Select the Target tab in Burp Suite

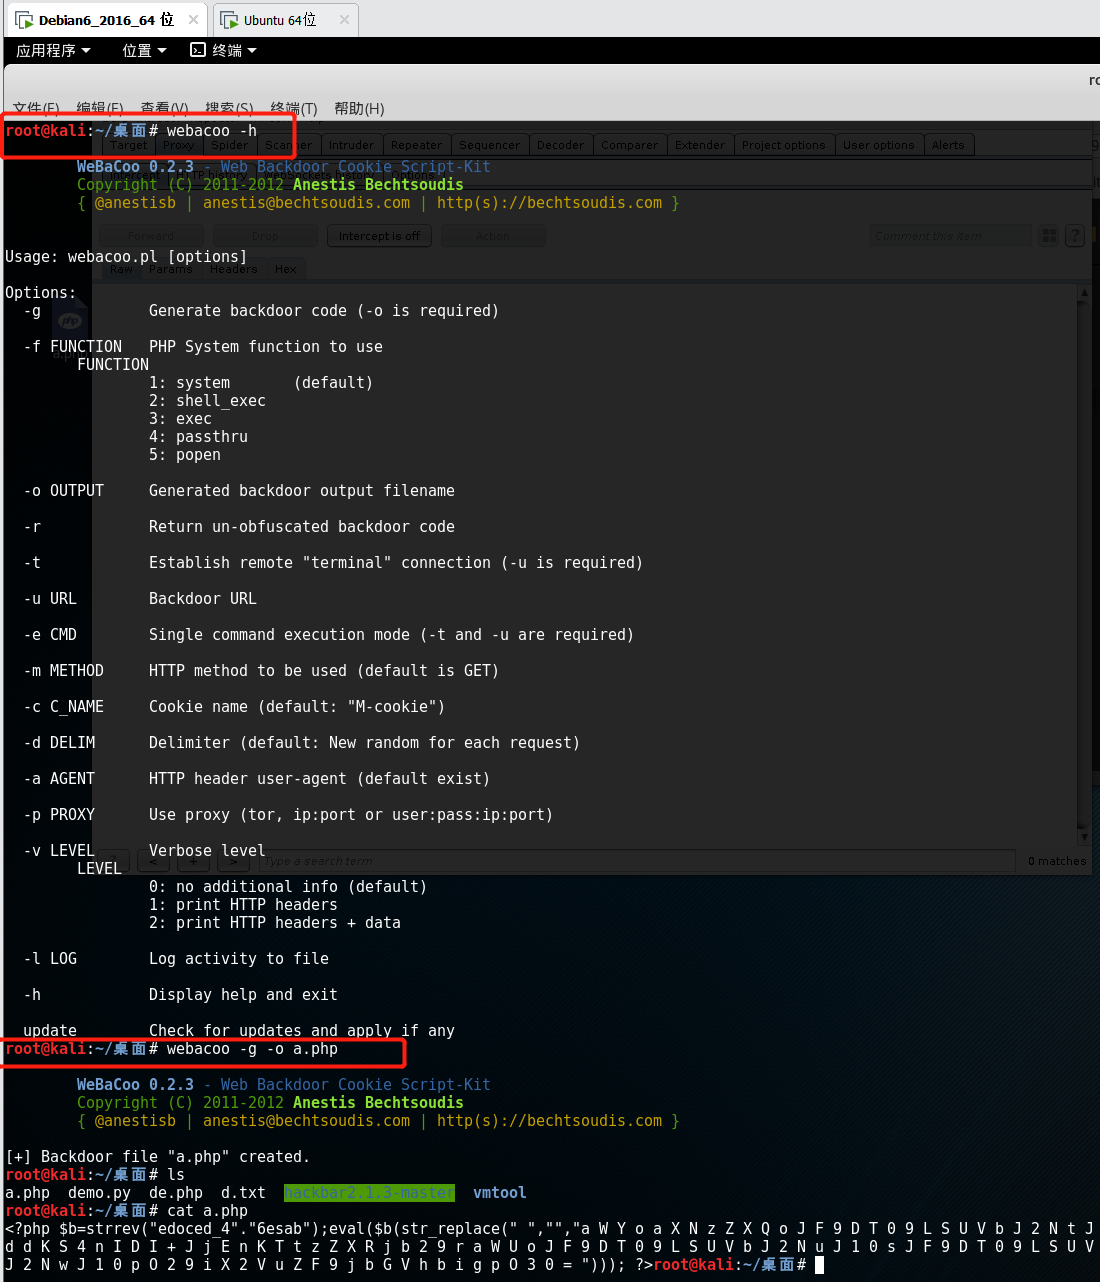click(x=128, y=145)
